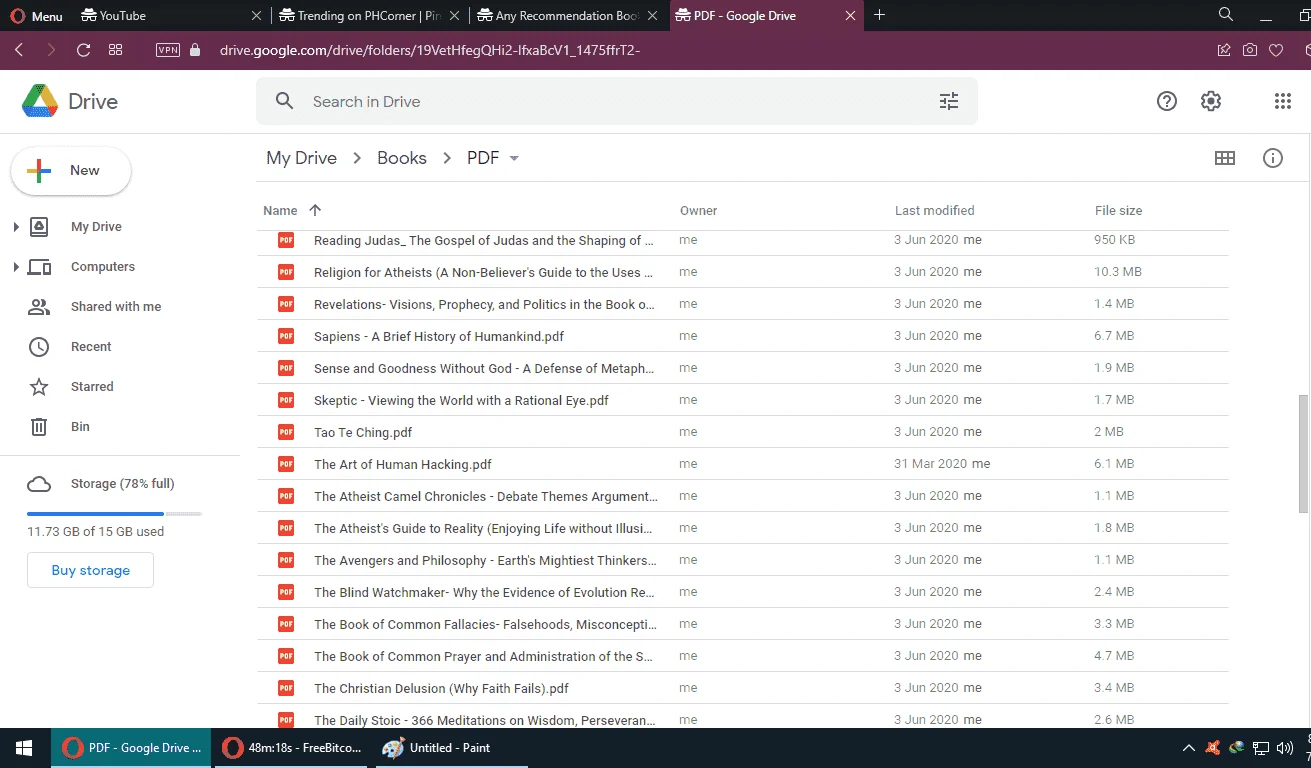Go back to the previous page

click(19, 50)
